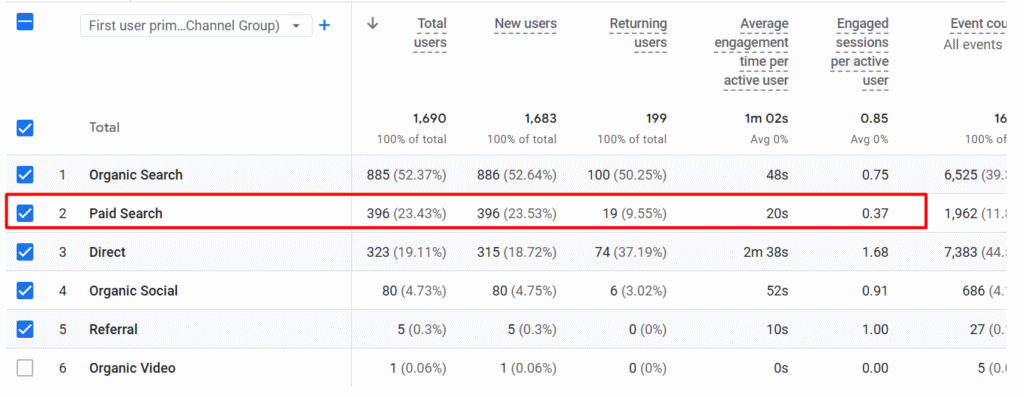The image size is (1024, 397).
Task: Uncheck the Organic Social row checkbox
Action: coord(25,291)
